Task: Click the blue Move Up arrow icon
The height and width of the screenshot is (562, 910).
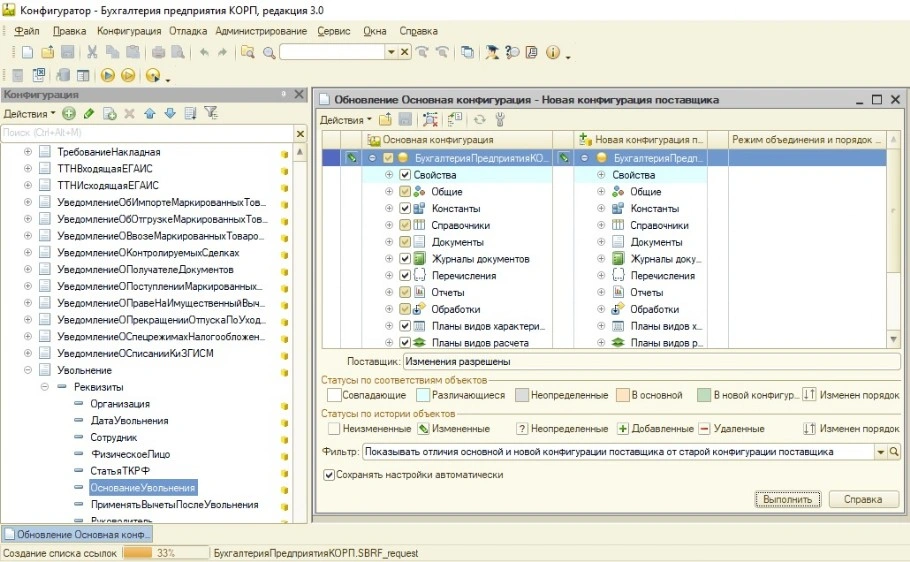Action: tap(149, 114)
